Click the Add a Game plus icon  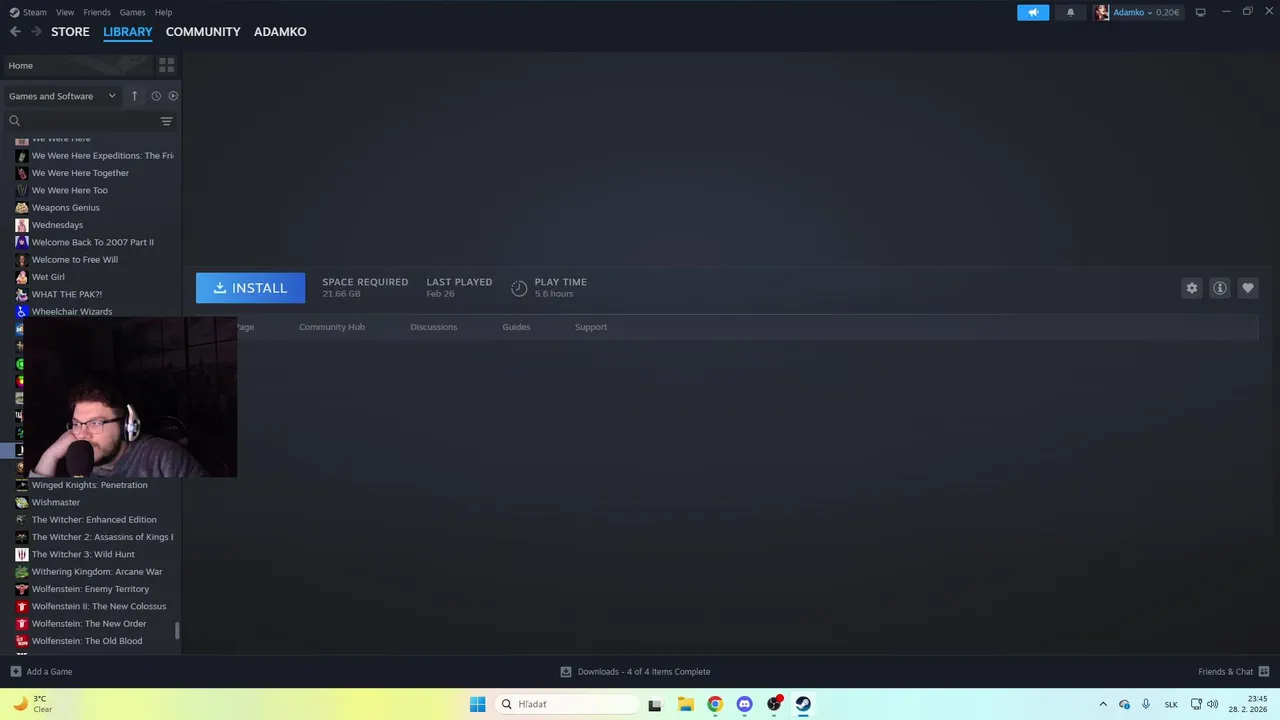pyautogui.click(x=15, y=671)
